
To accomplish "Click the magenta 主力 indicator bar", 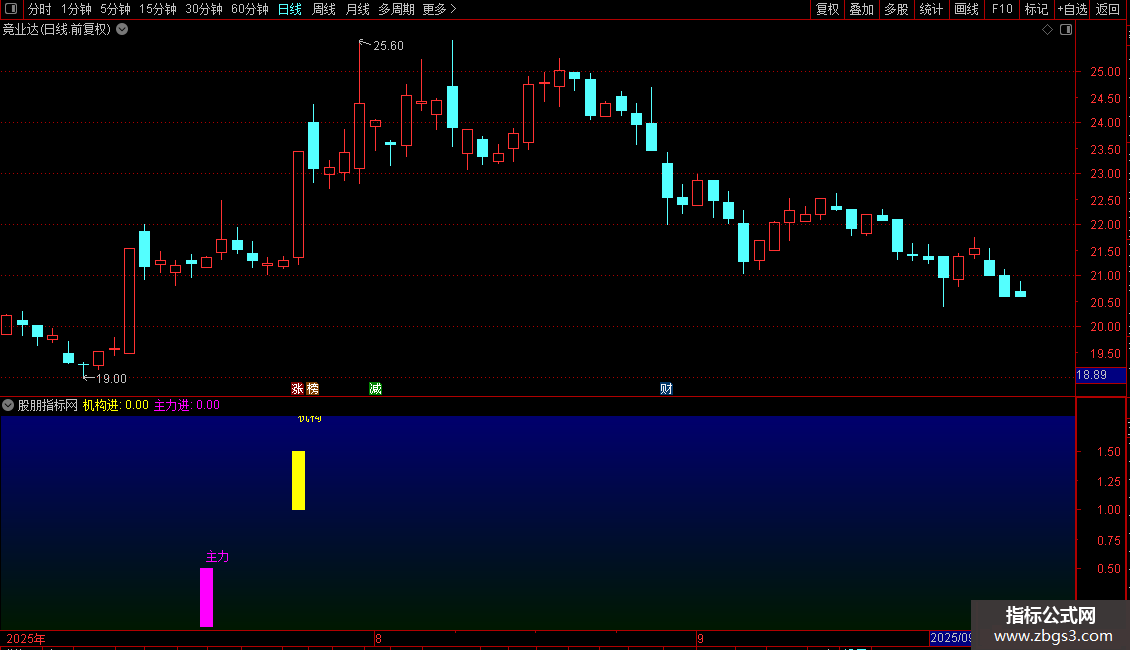I will [x=206, y=597].
